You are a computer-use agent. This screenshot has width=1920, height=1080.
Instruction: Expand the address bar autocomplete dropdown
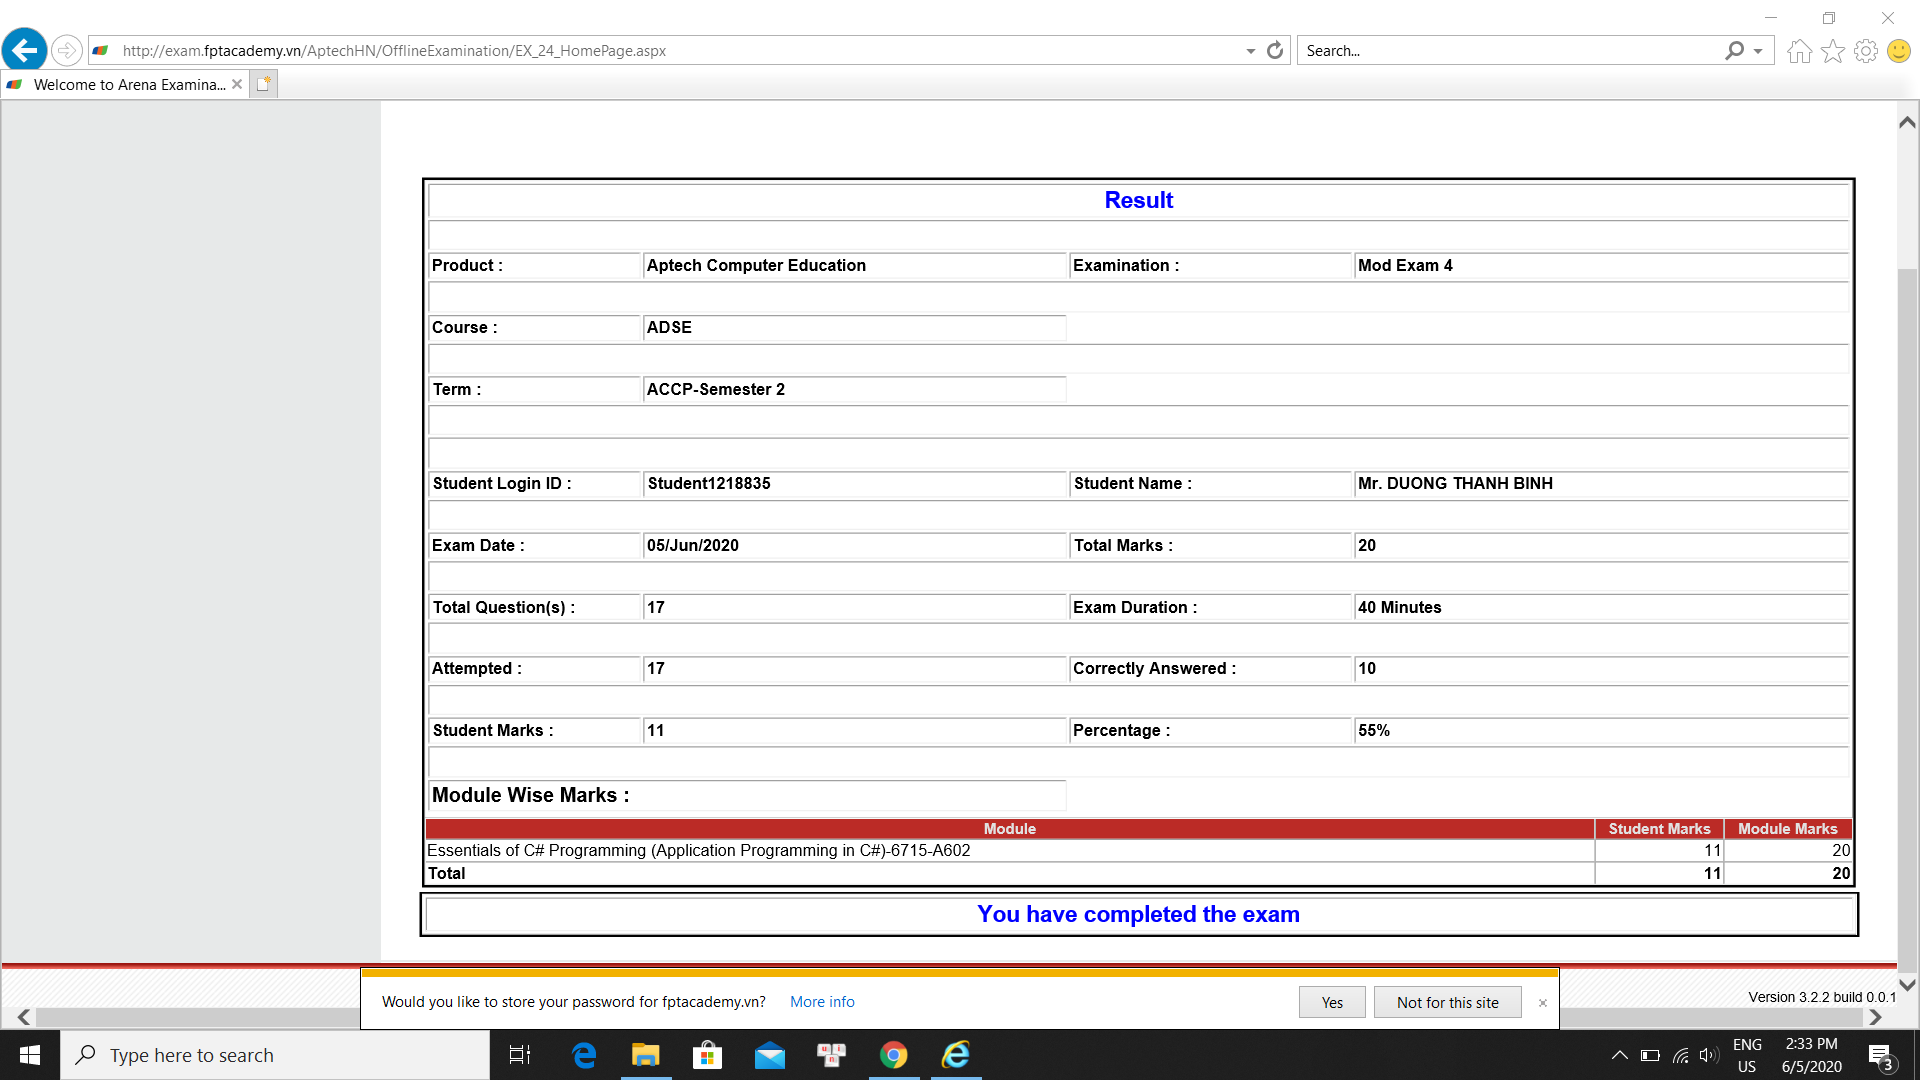[x=1250, y=51]
